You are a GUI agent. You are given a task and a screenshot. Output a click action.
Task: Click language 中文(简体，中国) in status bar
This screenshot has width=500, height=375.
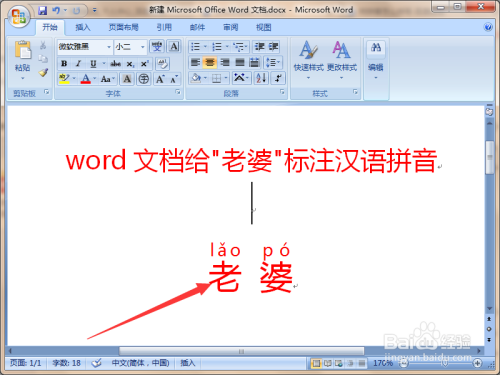click(x=140, y=363)
